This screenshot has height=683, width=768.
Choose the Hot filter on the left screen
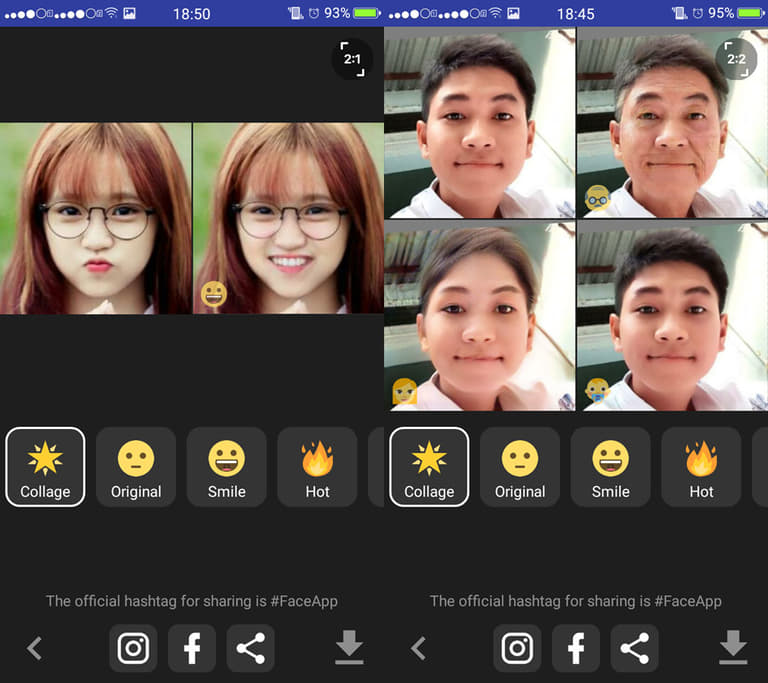pos(317,467)
